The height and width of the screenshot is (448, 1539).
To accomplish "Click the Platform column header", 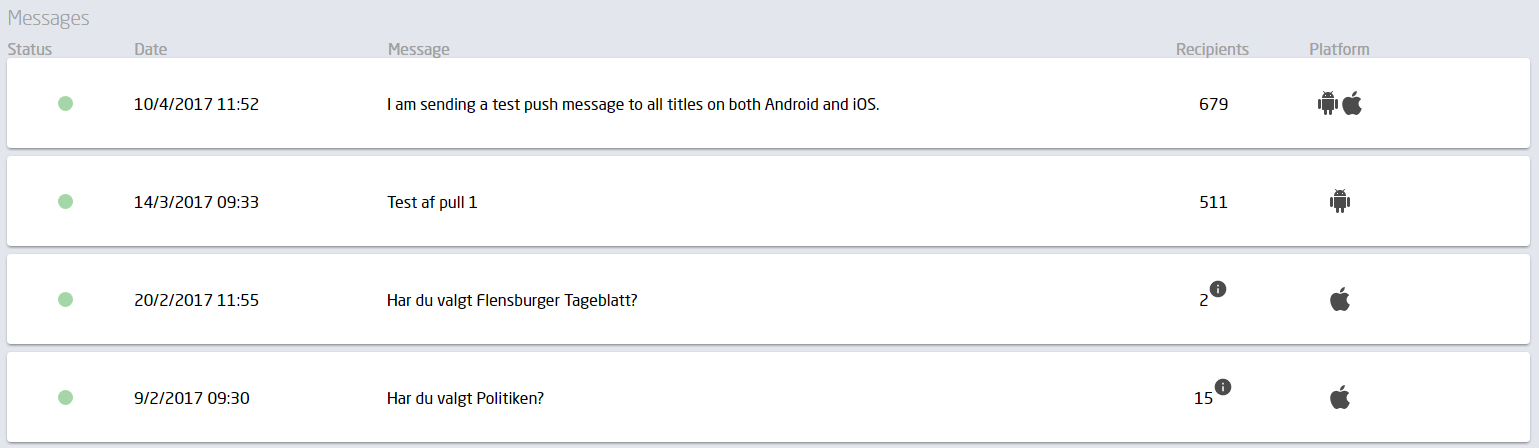I will [1339, 49].
